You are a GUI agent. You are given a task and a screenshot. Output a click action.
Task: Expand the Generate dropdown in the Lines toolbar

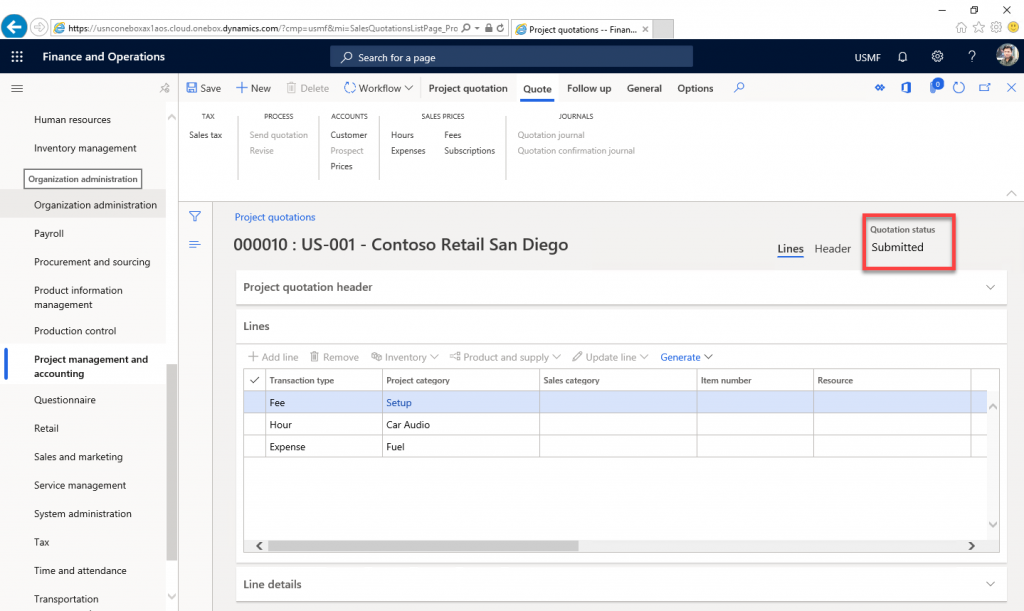pos(686,357)
